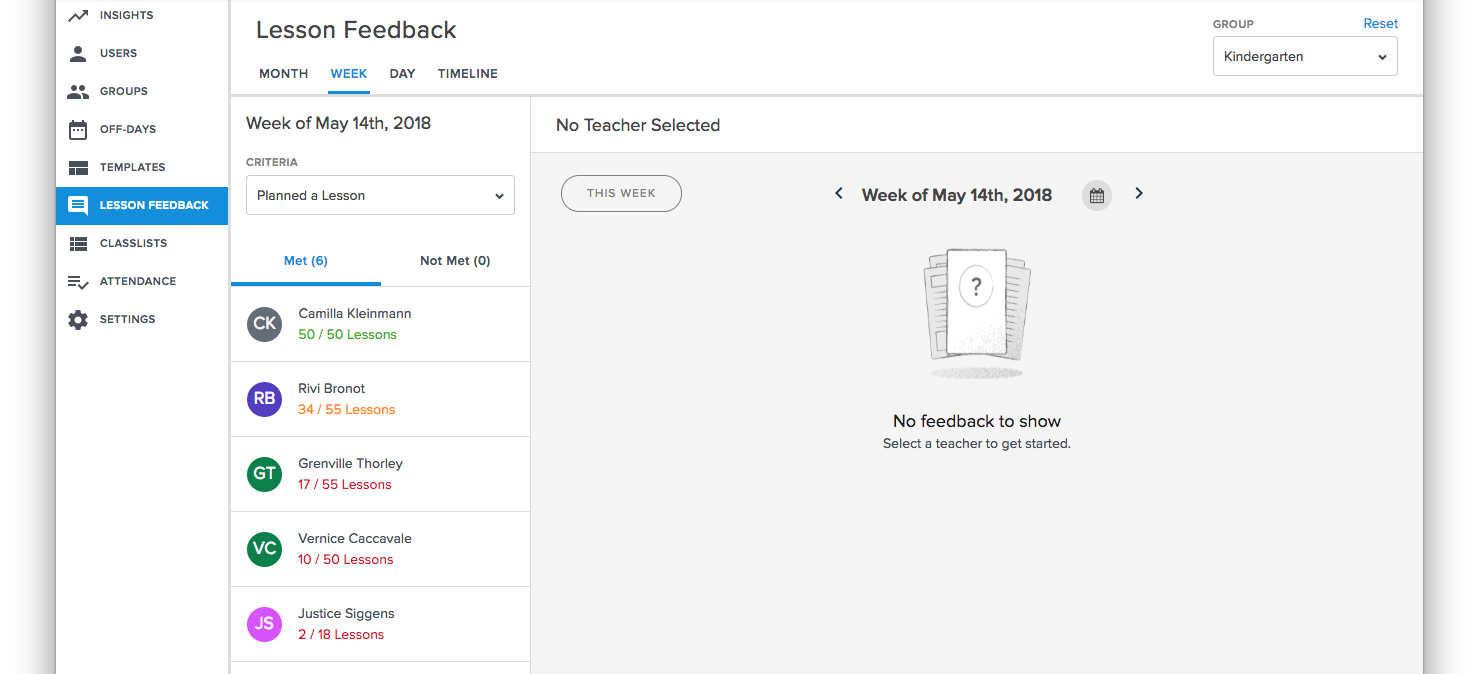Open the Off-Days section label
The width and height of the screenshot is (1479, 674).
(x=128, y=129)
